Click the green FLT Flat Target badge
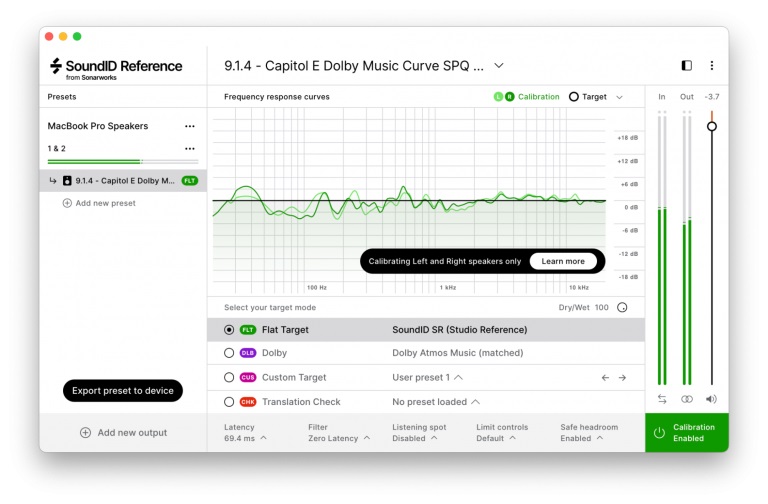The height and width of the screenshot is (504, 768). 248,330
